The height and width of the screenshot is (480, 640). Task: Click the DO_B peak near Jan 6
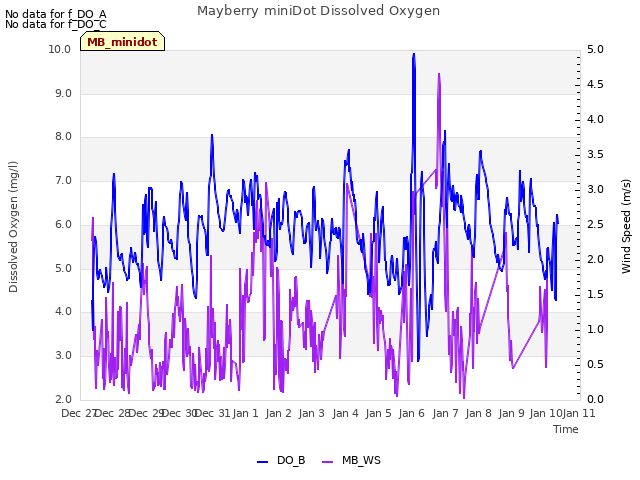coord(414,54)
